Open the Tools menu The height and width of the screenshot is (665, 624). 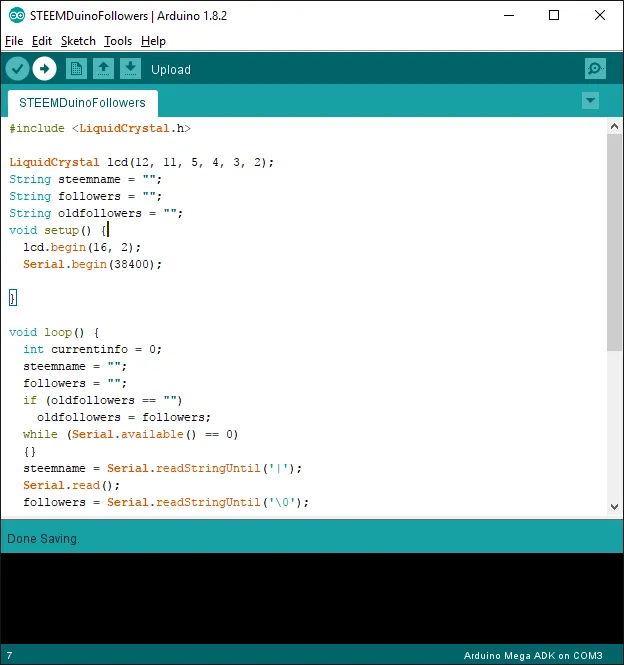pos(118,41)
